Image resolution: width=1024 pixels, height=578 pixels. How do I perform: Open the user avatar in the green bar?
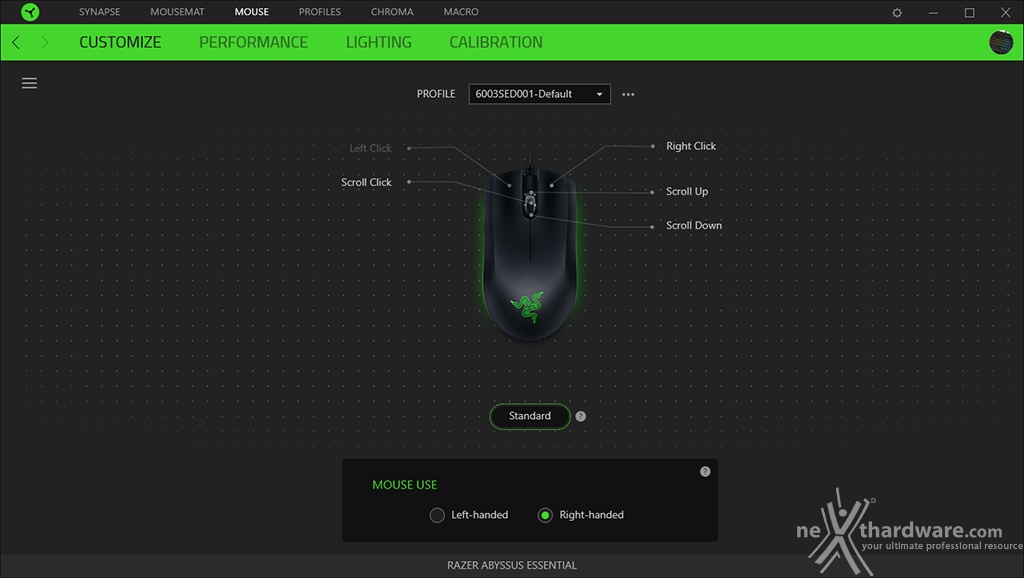click(1001, 42)
